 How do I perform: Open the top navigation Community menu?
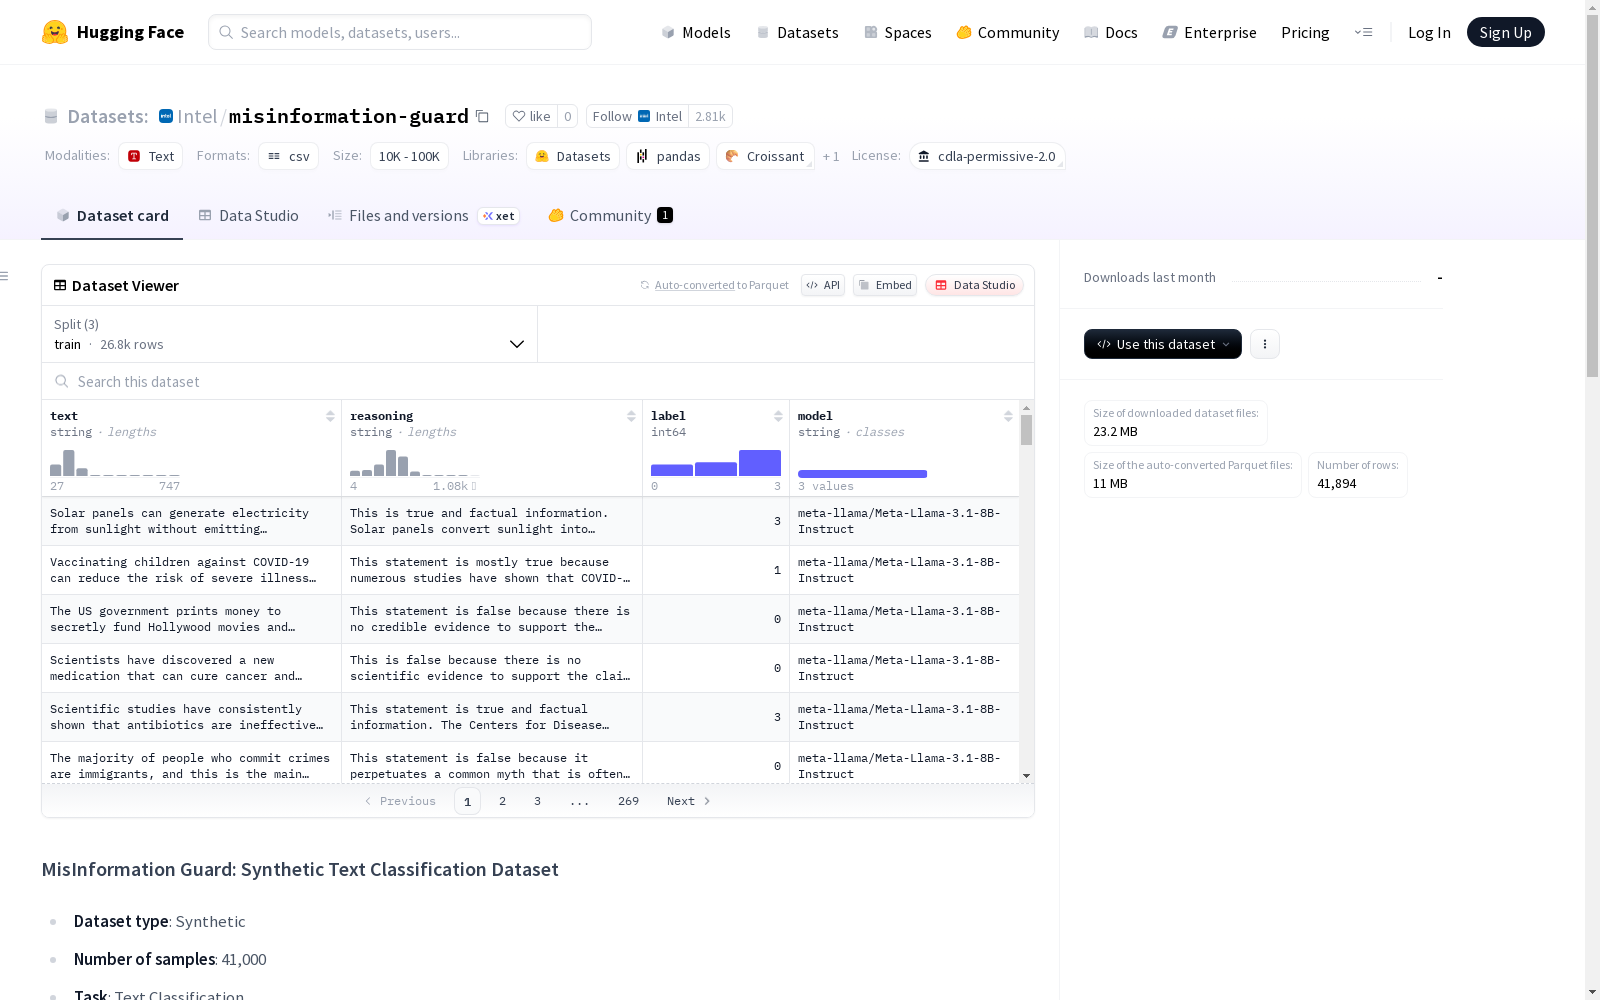coord(1008,32)
